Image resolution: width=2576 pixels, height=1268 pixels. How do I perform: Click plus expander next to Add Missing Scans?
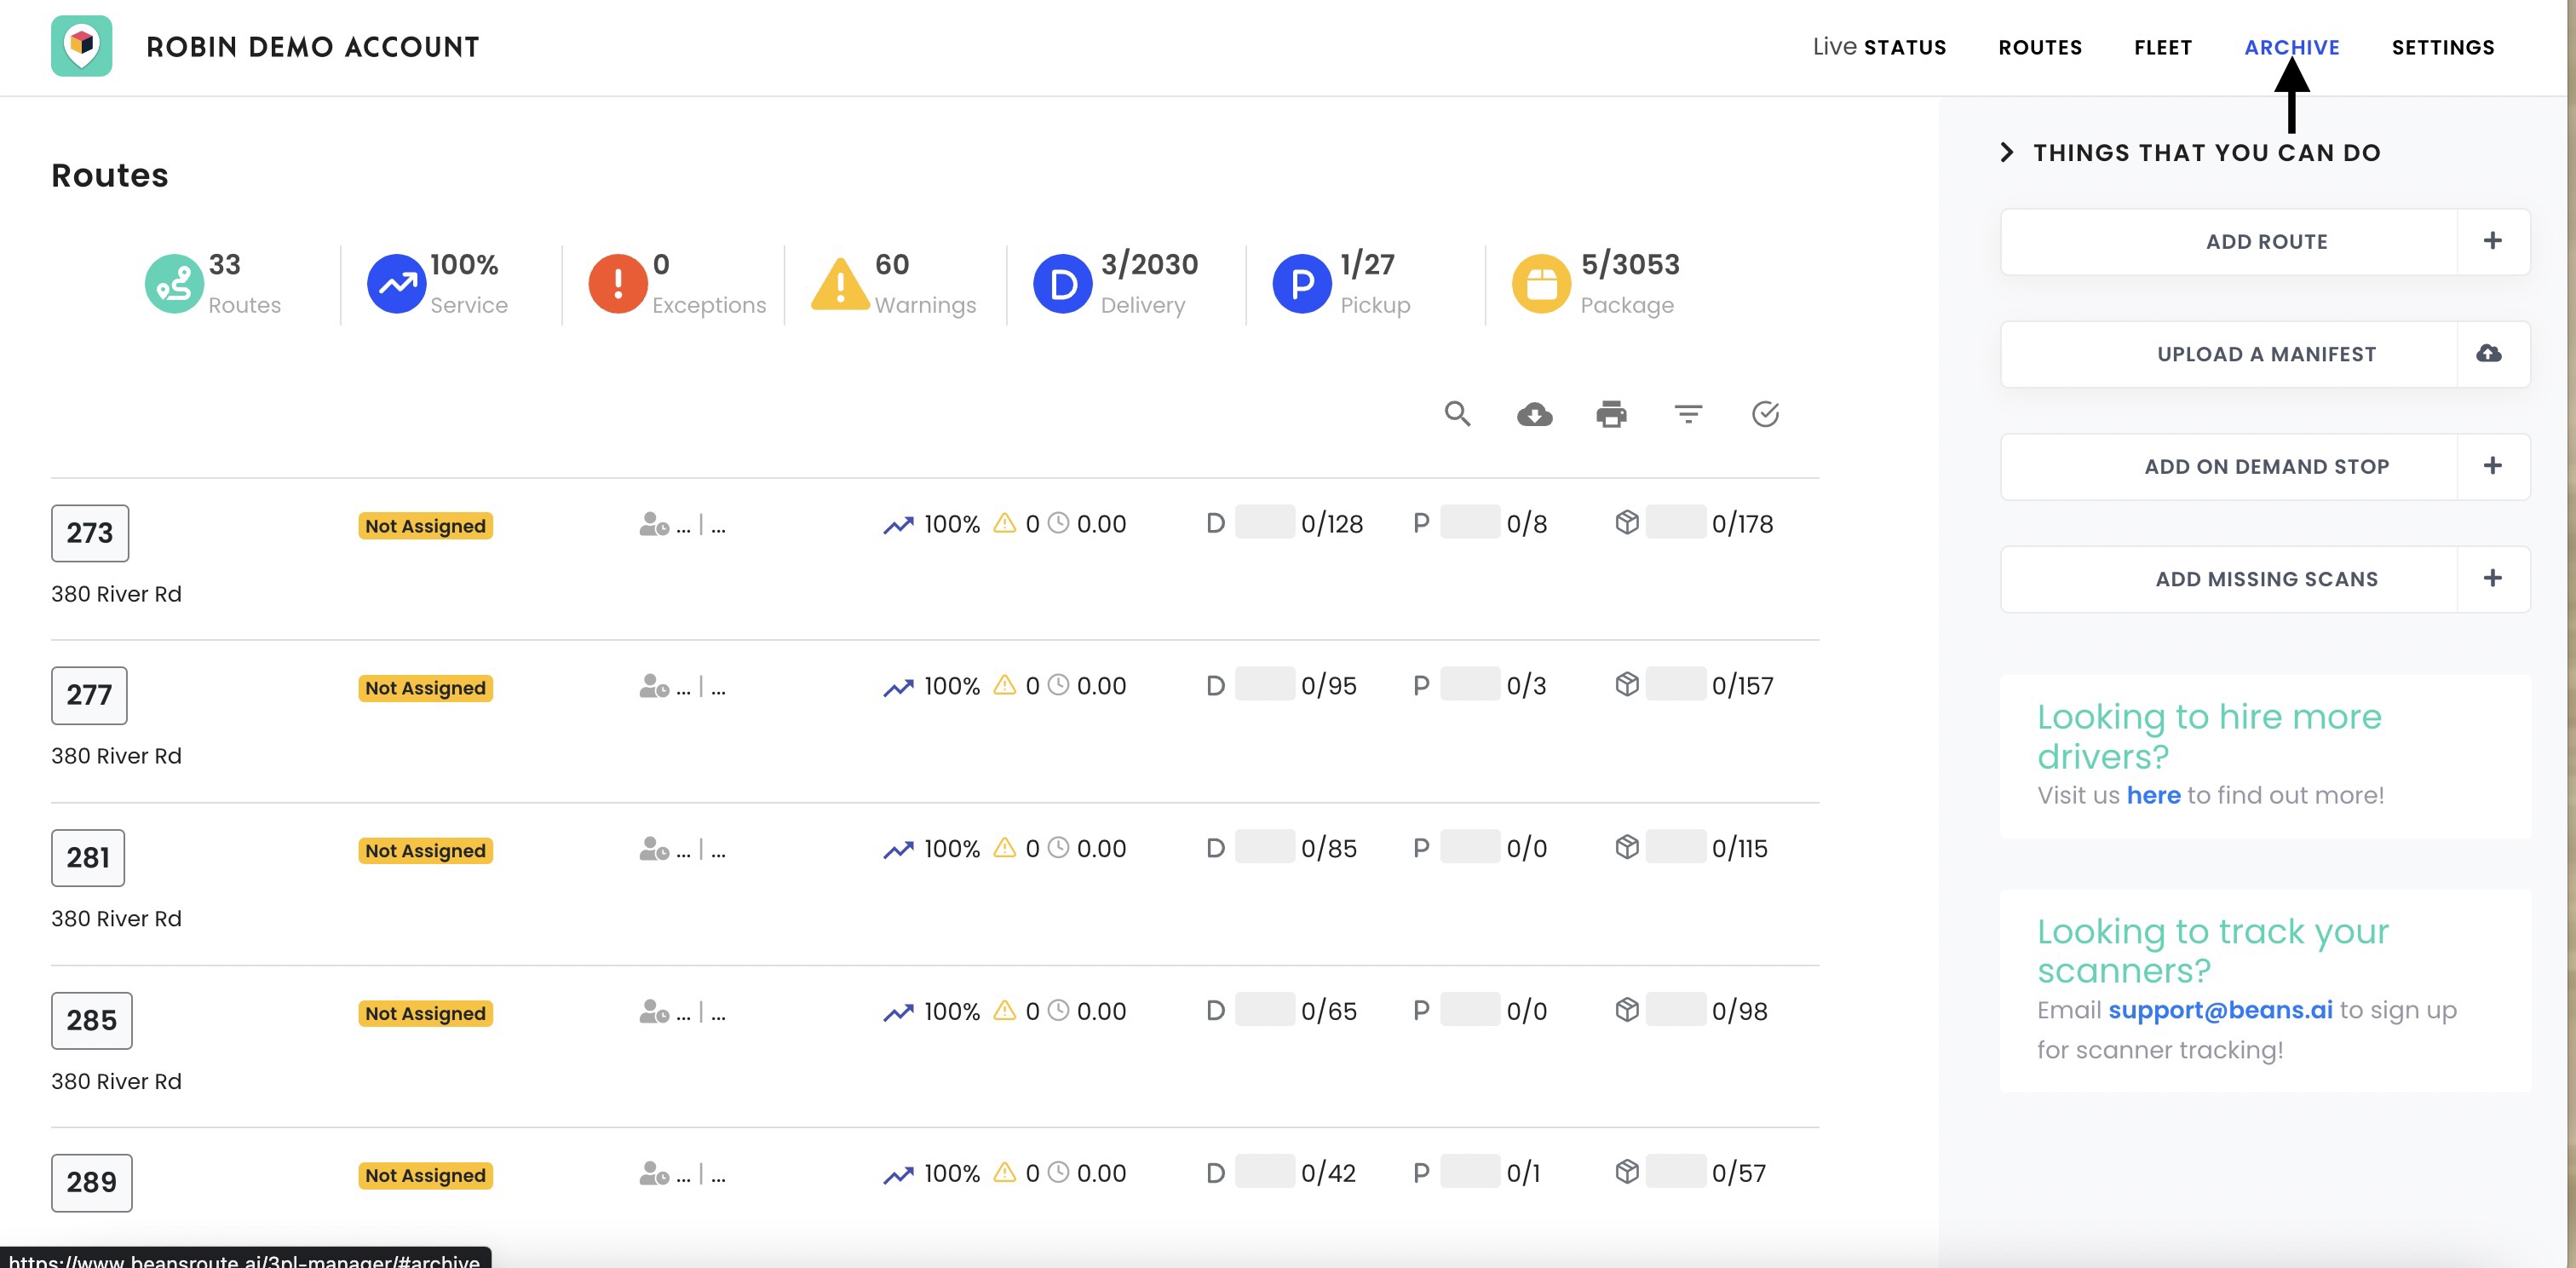[x=2492, y=578]
